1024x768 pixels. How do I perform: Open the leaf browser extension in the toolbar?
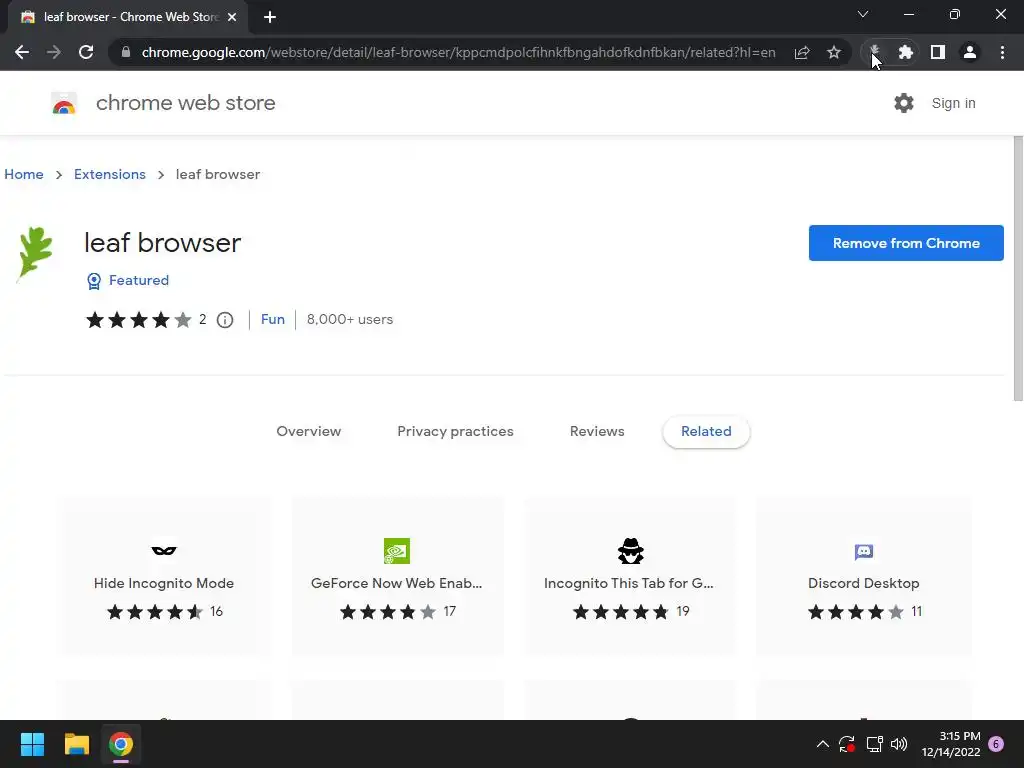coord(874,52)
